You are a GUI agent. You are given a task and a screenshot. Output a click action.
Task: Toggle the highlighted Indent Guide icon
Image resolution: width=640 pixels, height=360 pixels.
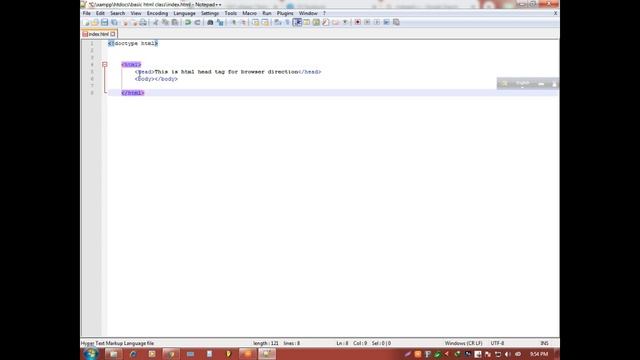[x=297, y=22]
